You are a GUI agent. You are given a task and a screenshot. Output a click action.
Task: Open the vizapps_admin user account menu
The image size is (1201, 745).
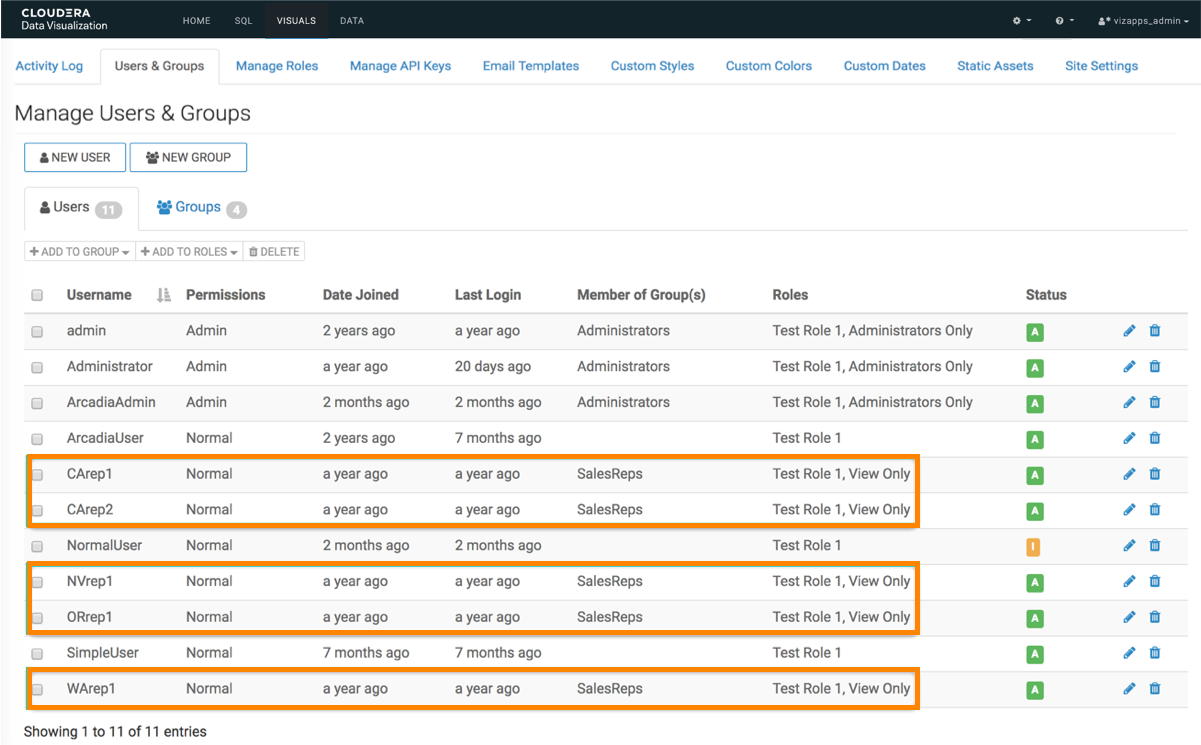(x=1143, y=21)
